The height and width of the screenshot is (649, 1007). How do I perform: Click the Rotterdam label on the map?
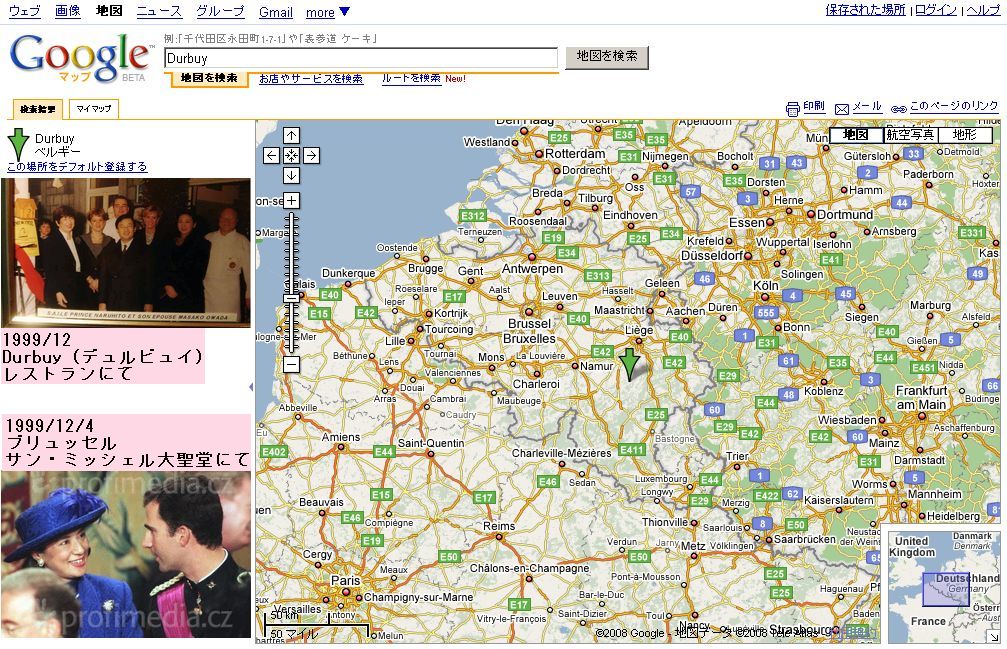coord(575,154)
